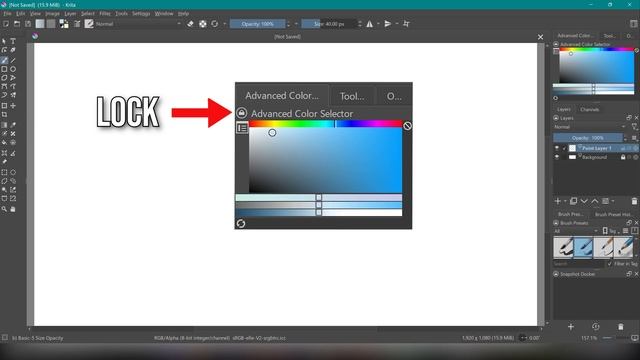
Task: Toggle the lock on the Background layer
Action: [x=623, y=157]
